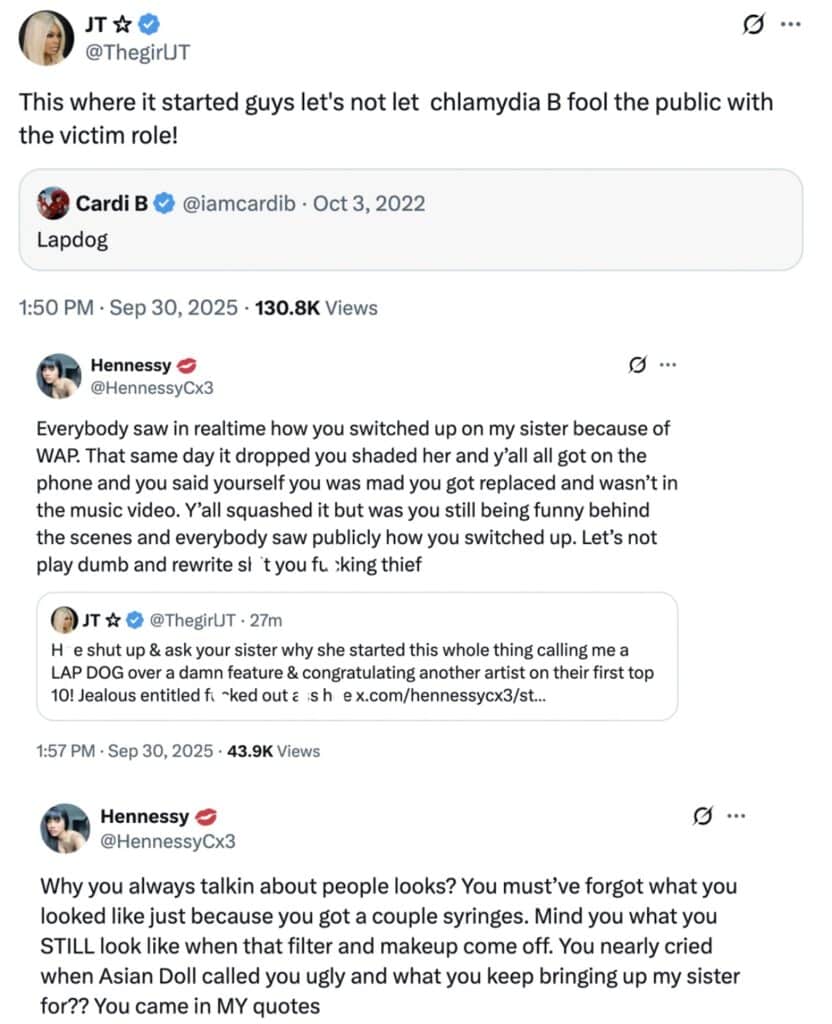832x1024 pixels.
Task: Open more options on Hennessy's syringes tweet
Action: (737, 816)
